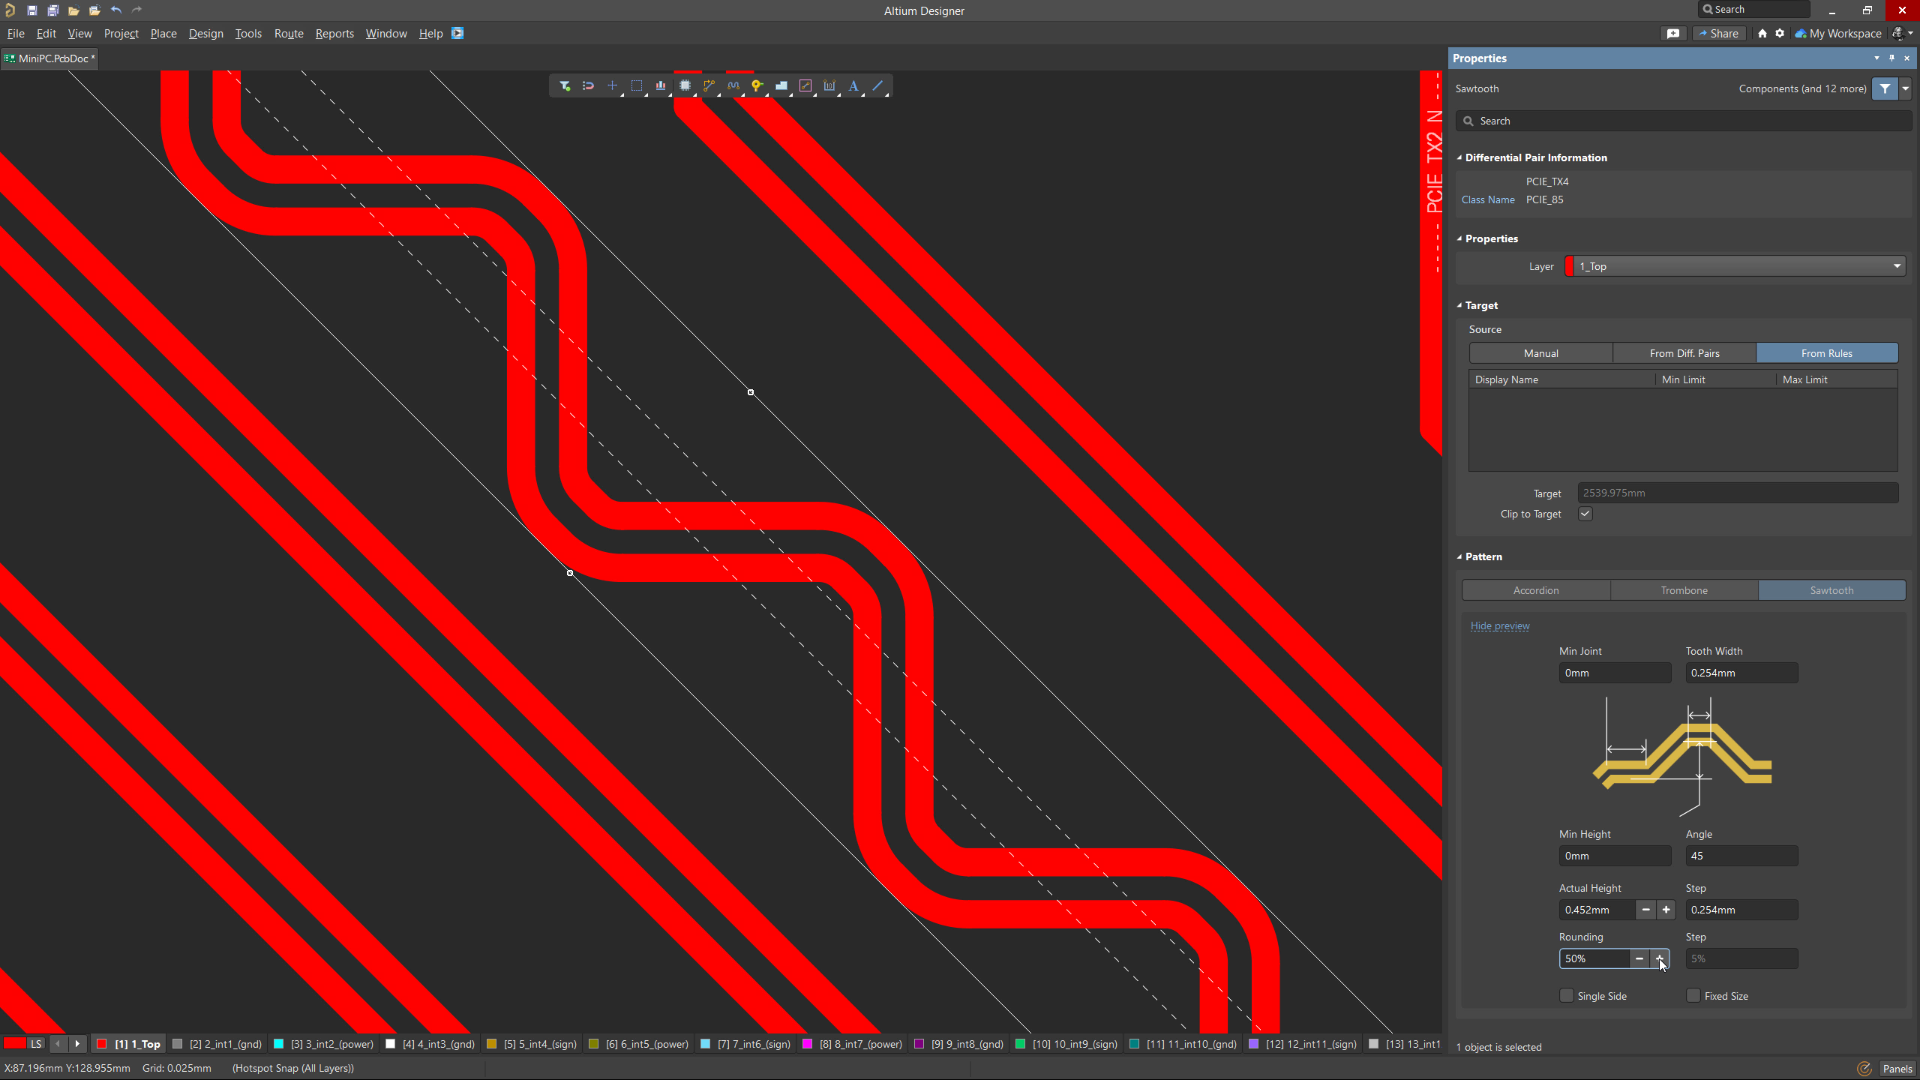Viewport: 1920px width, 1080px height.
Task: Enable the Single Side checkbox
Action: click(1566, 995)
